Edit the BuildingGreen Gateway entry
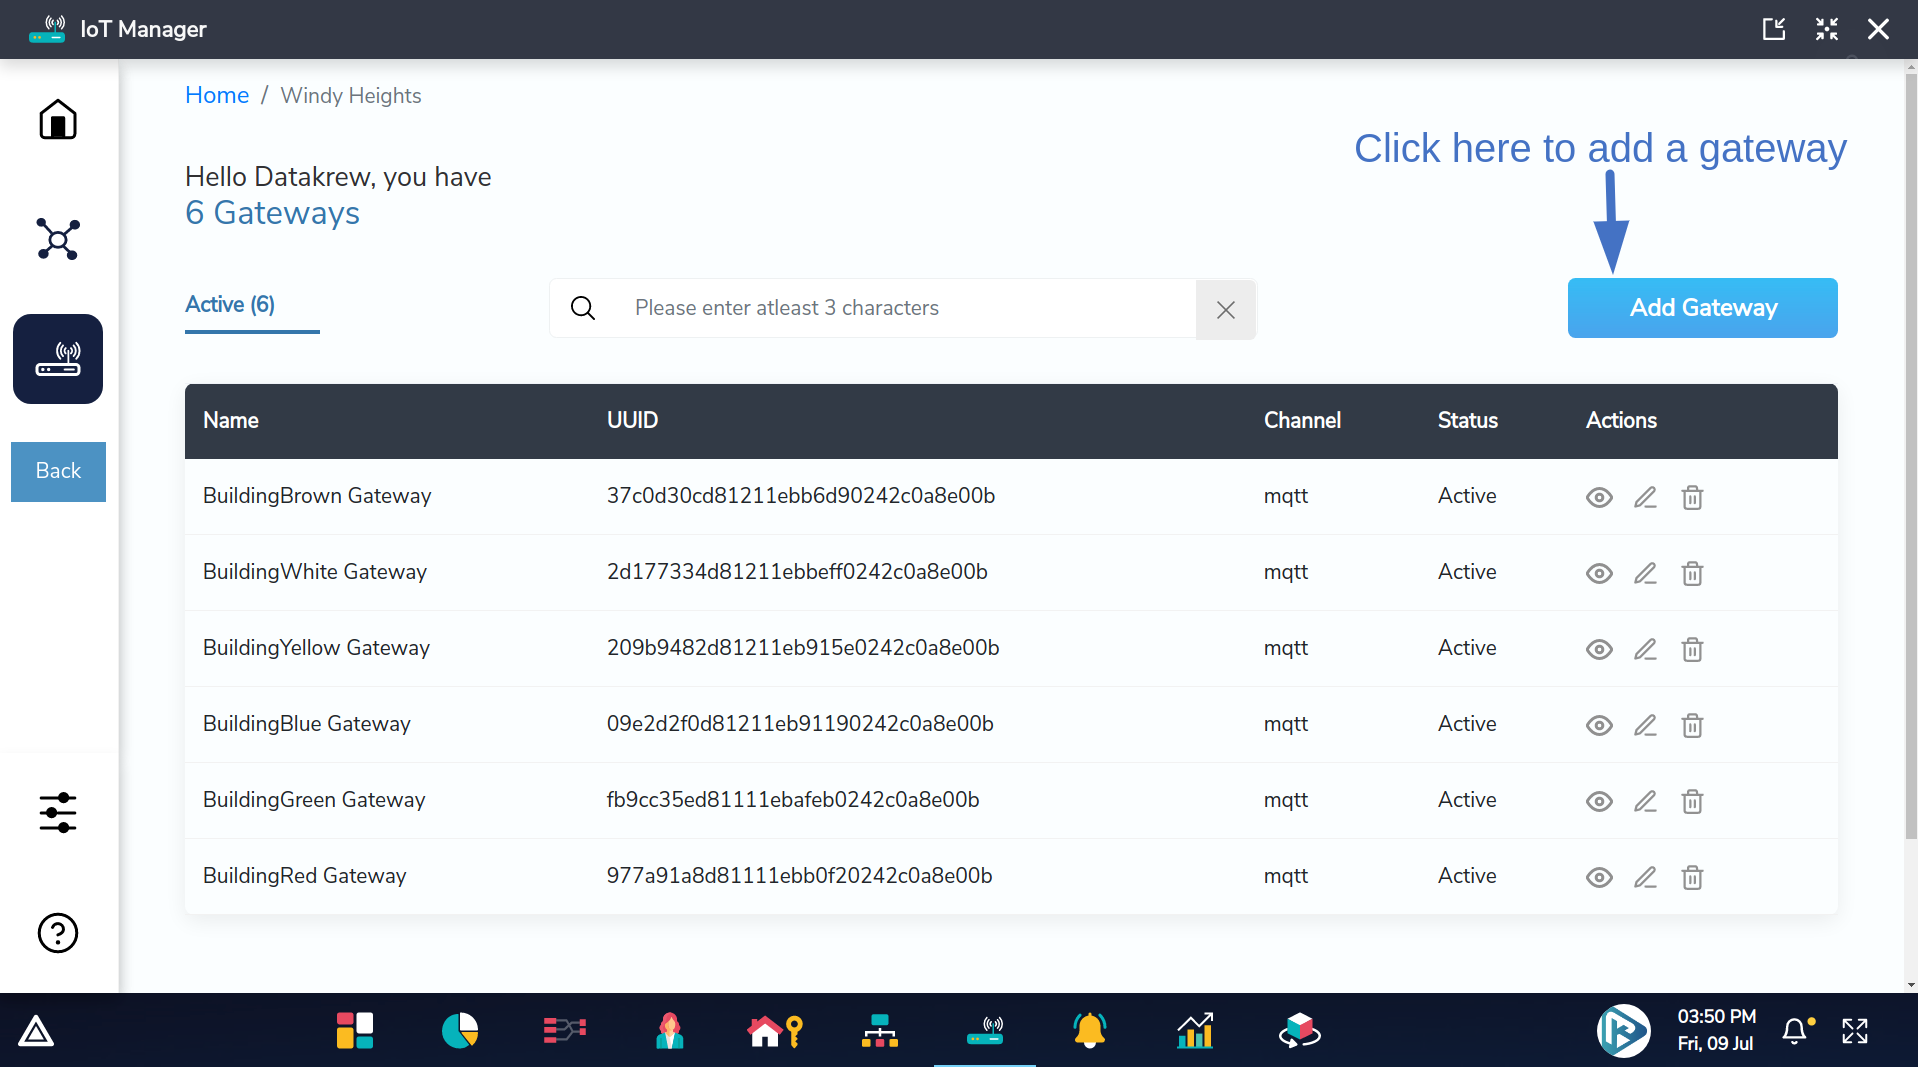Viewport: 1918px width, 1067px height. click(x=1645, y=801)
